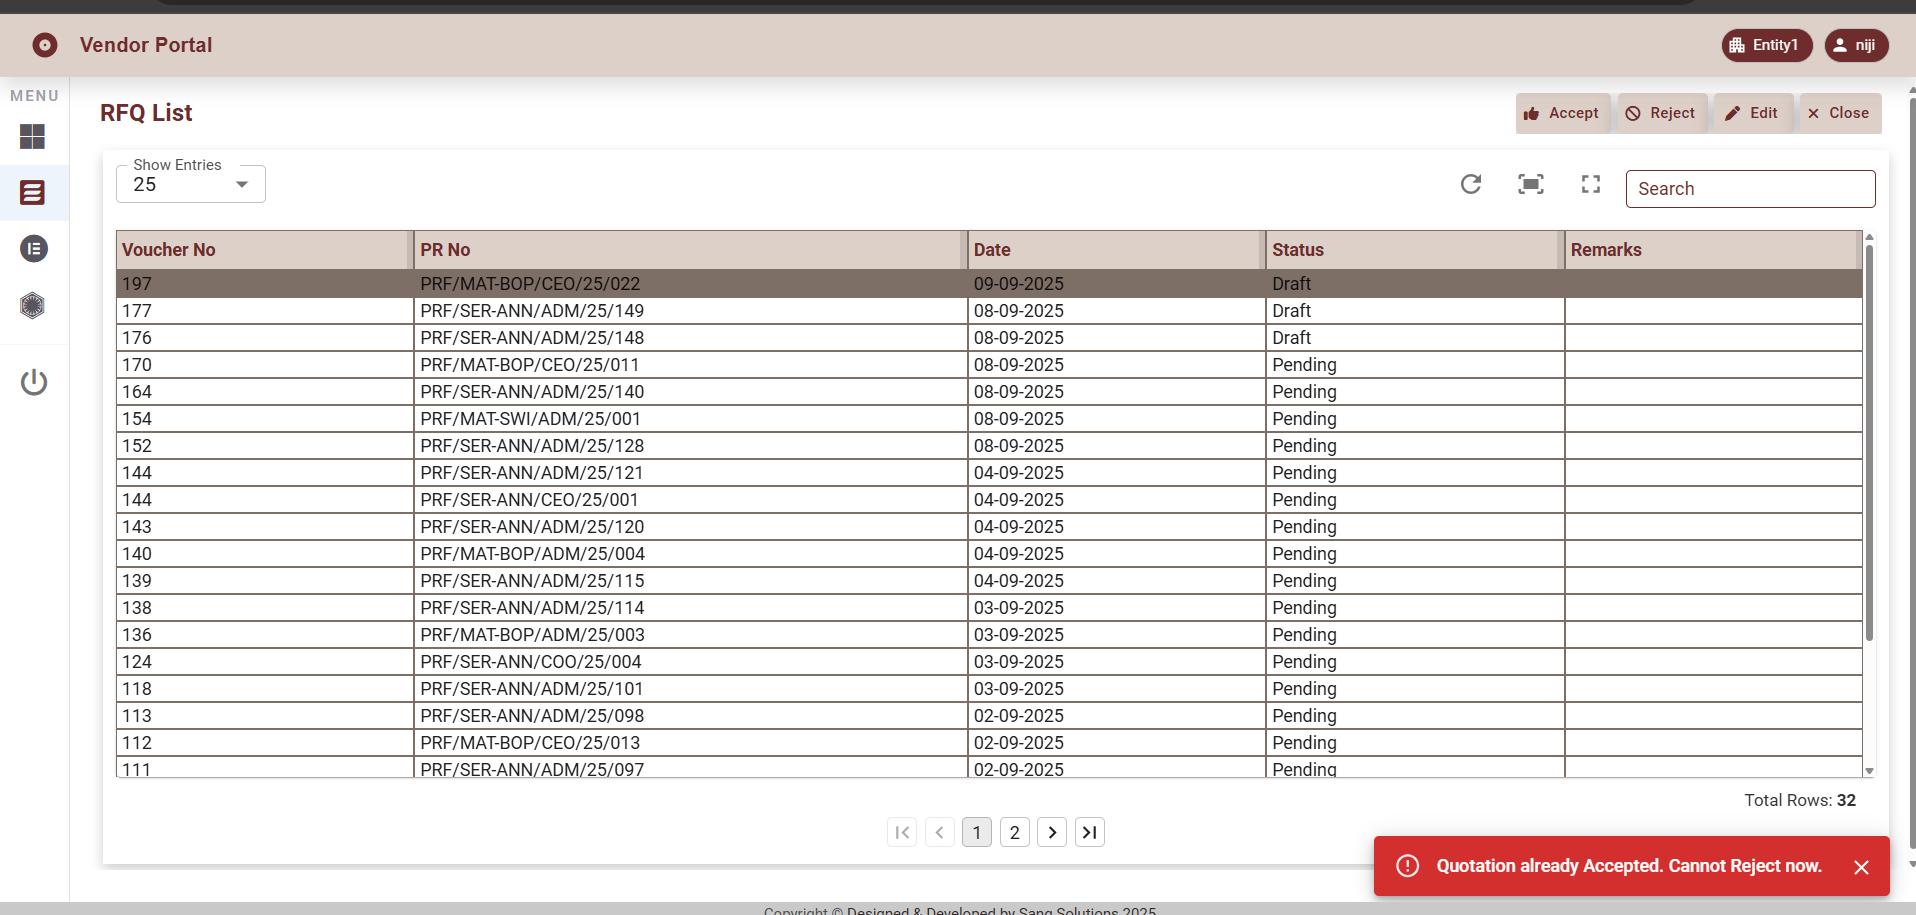The image size is (1916, 915).
Task: Click the hexagon badge sidebar icon
Action: tap(33, 306)
